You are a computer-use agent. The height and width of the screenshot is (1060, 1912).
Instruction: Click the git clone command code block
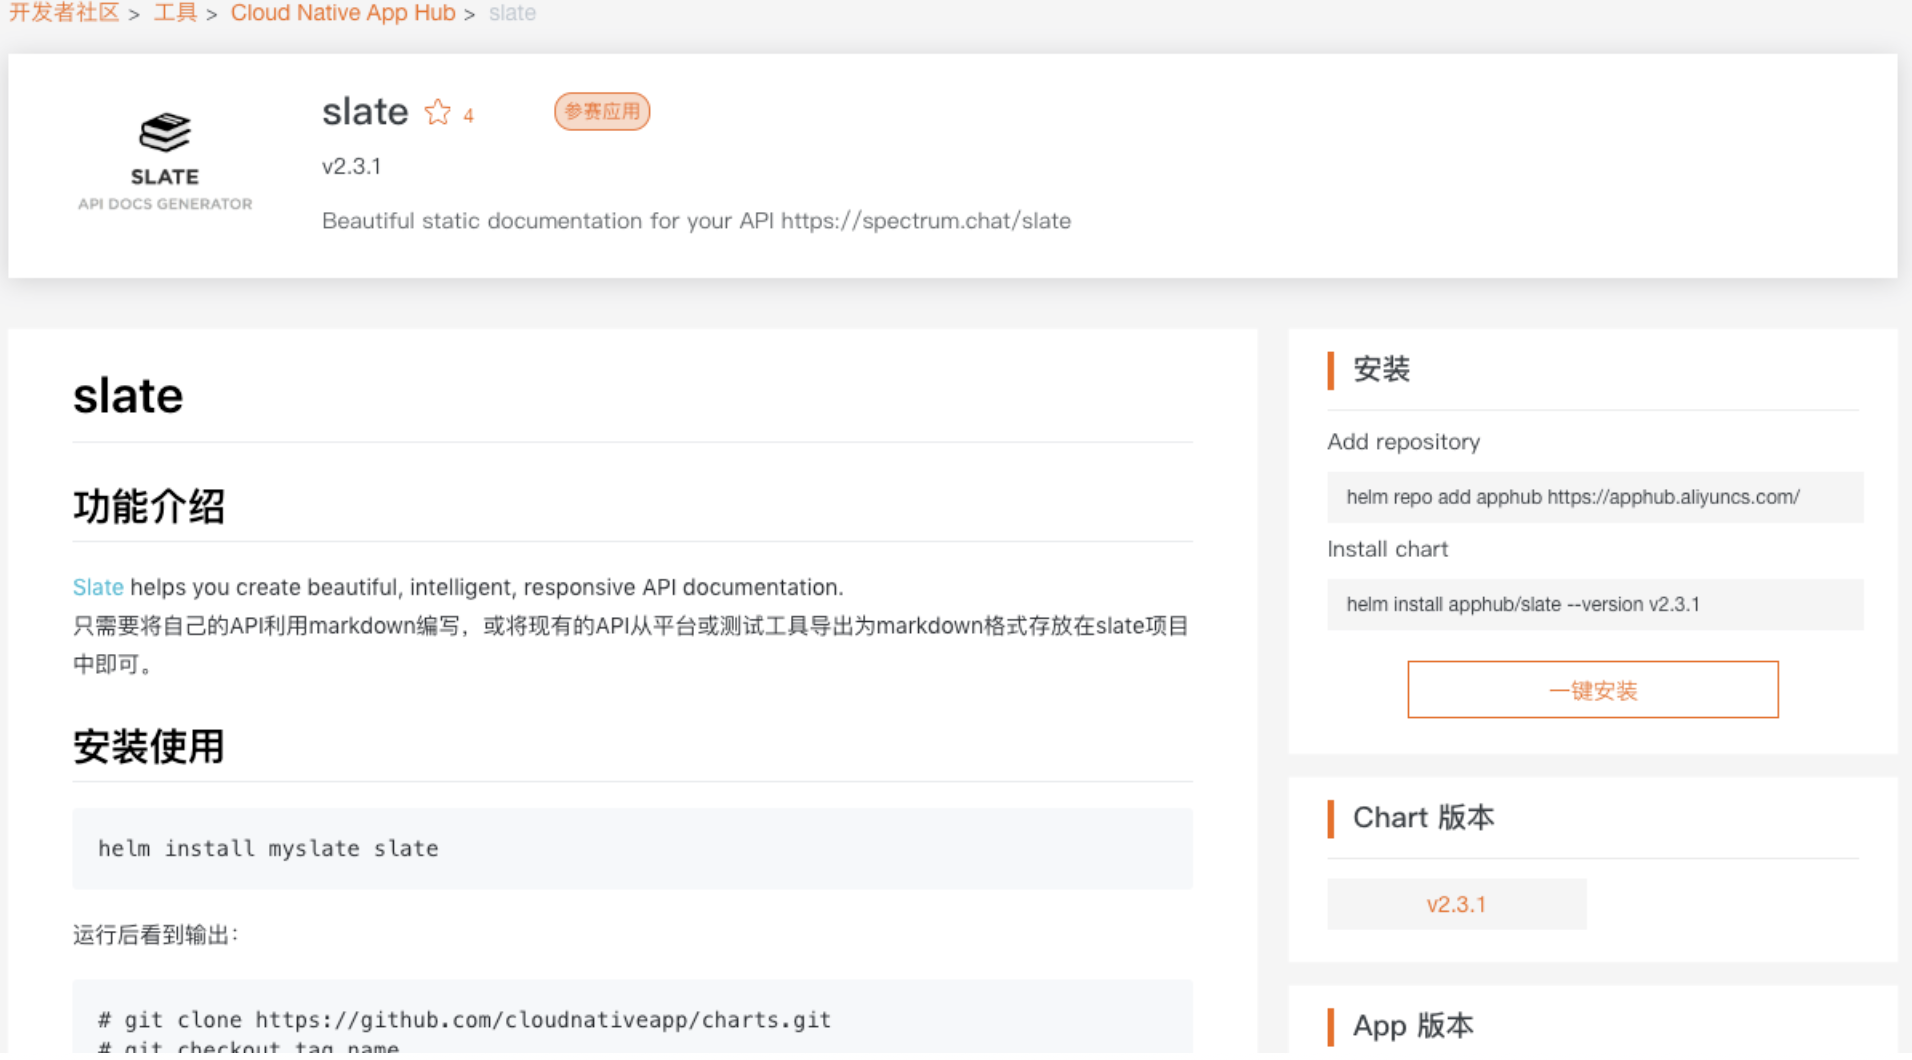632,1020
